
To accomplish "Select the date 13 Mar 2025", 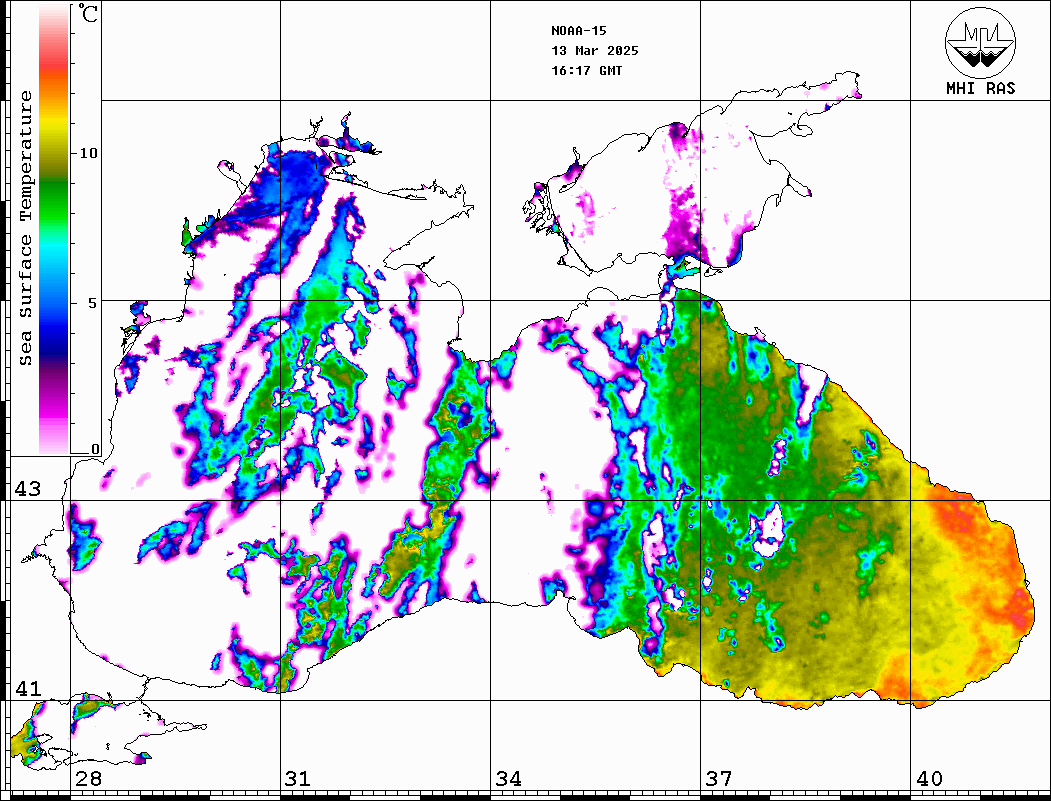I will click(x=595, y=51).
